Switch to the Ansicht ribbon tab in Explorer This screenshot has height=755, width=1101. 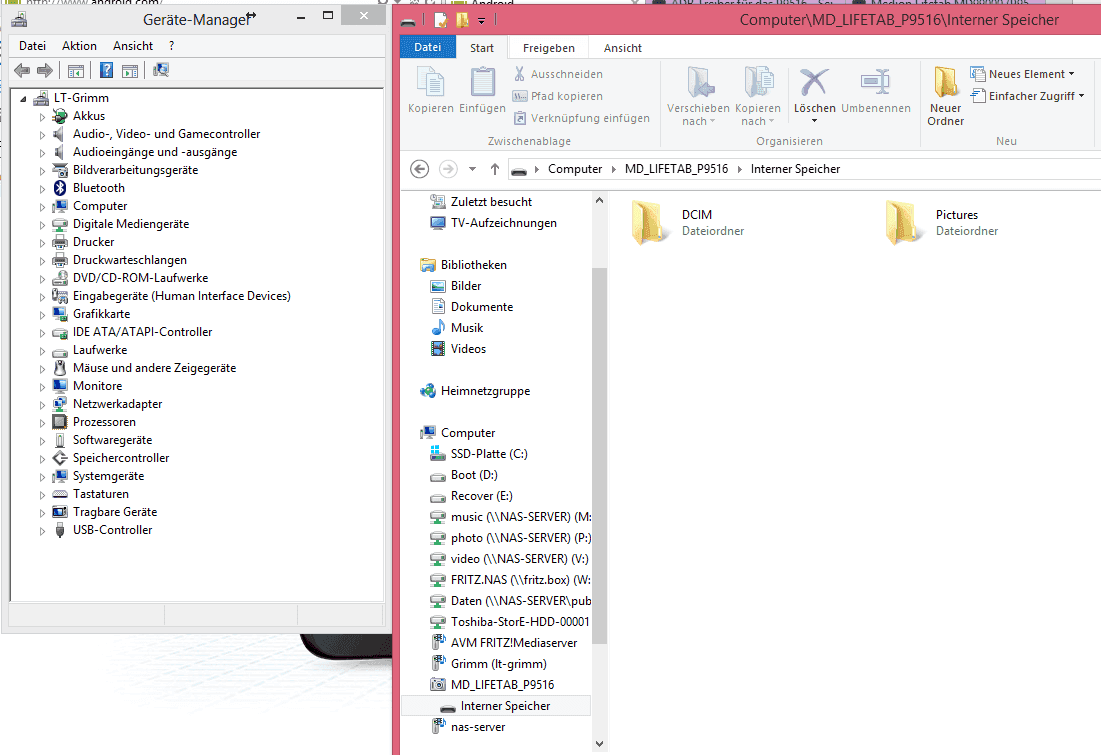[x=623, y=48]
